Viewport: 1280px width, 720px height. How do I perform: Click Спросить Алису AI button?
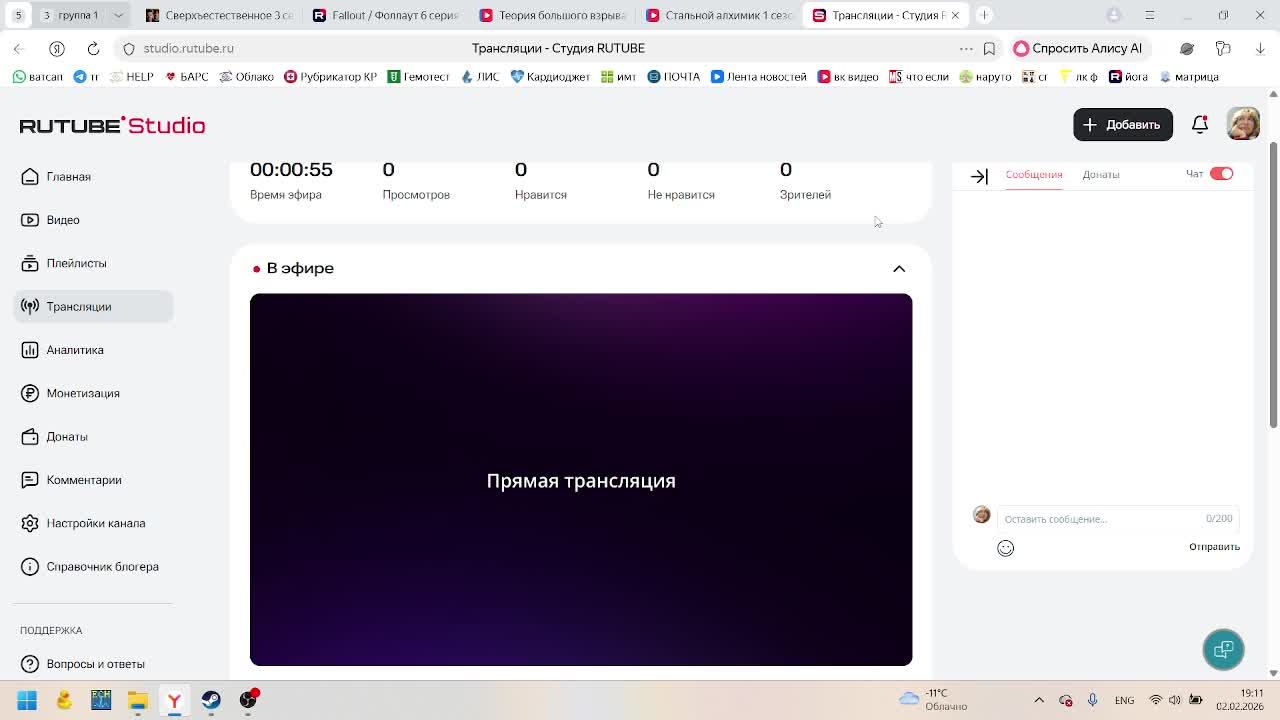tap(1078, 48)
